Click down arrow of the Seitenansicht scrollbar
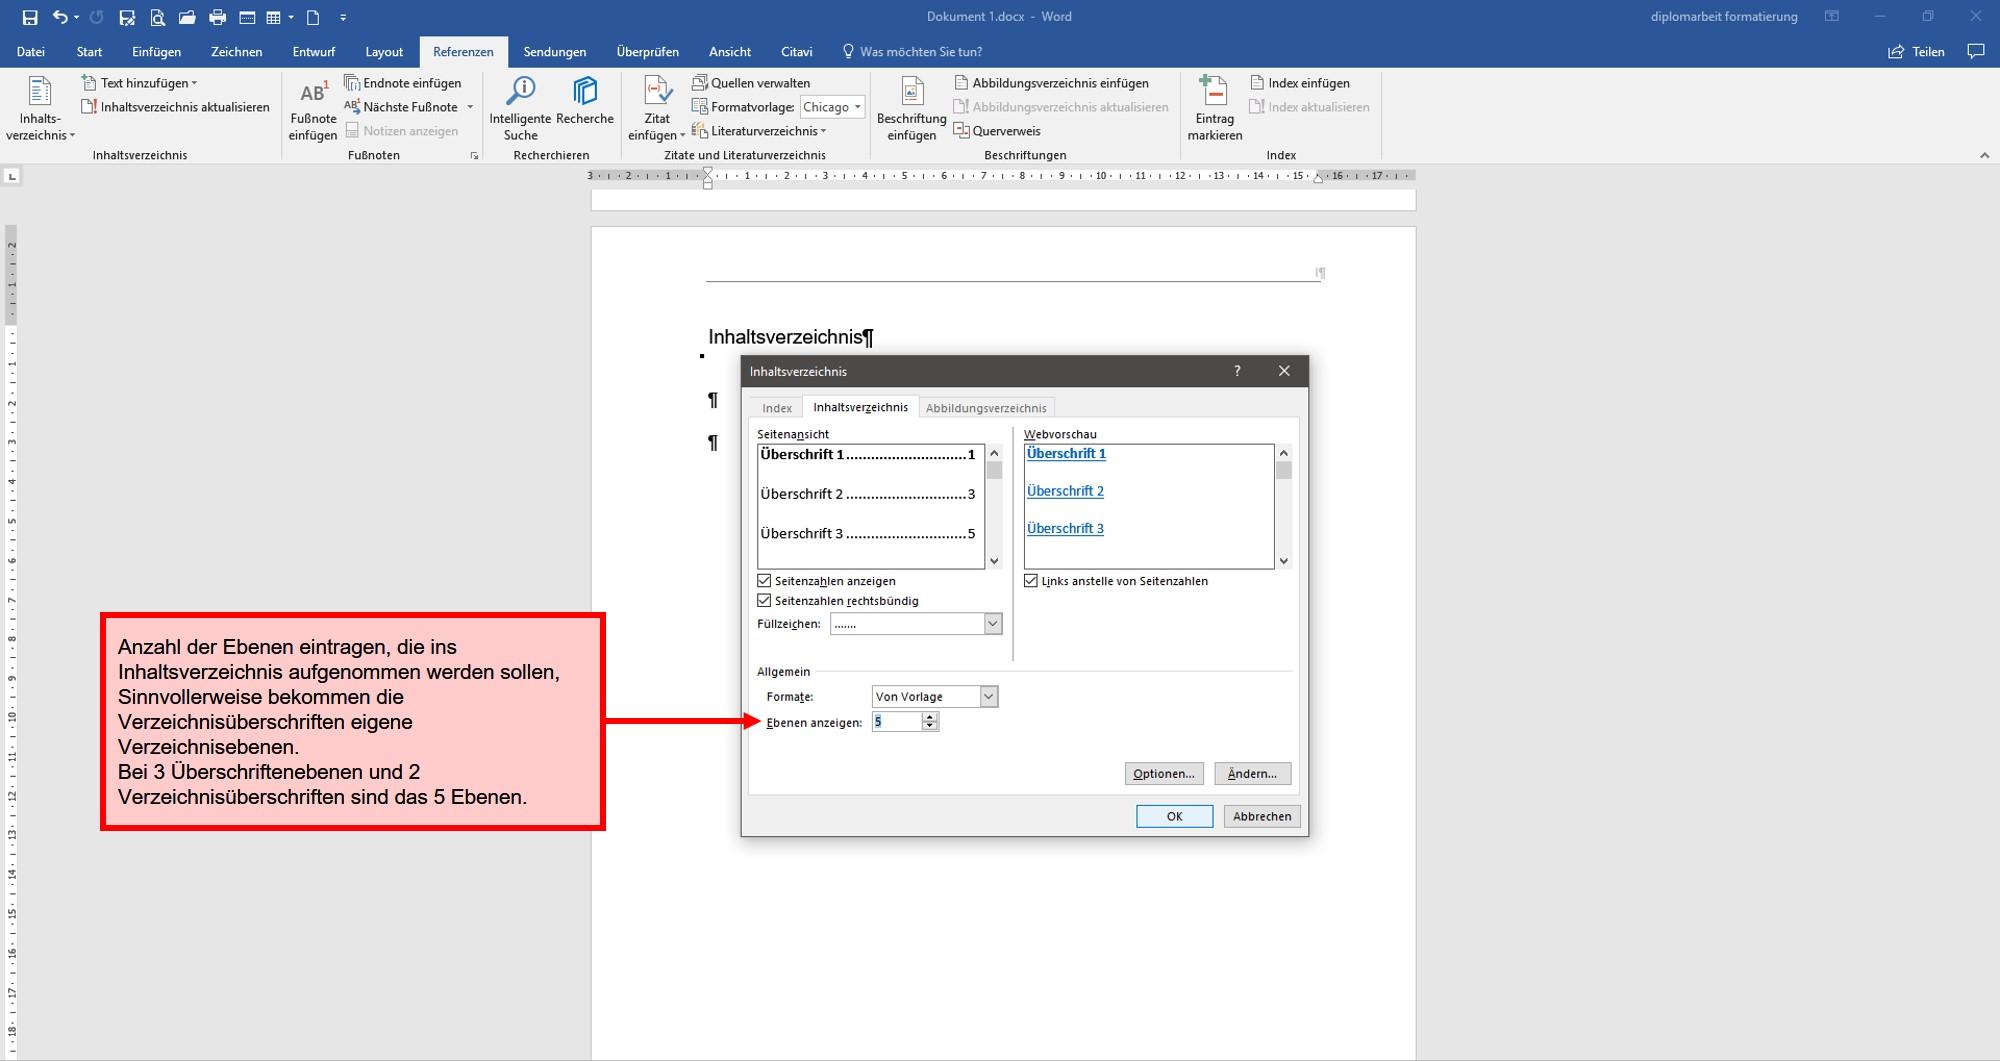2000x1061 pixels. pyautogui.click(x=994, y=561)
